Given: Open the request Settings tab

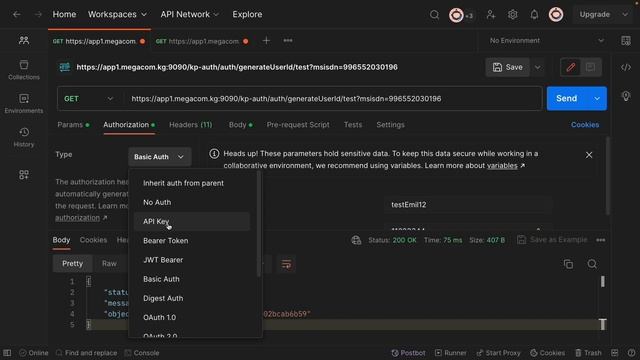Looking at the screenshot, I should tap(390, 125).
